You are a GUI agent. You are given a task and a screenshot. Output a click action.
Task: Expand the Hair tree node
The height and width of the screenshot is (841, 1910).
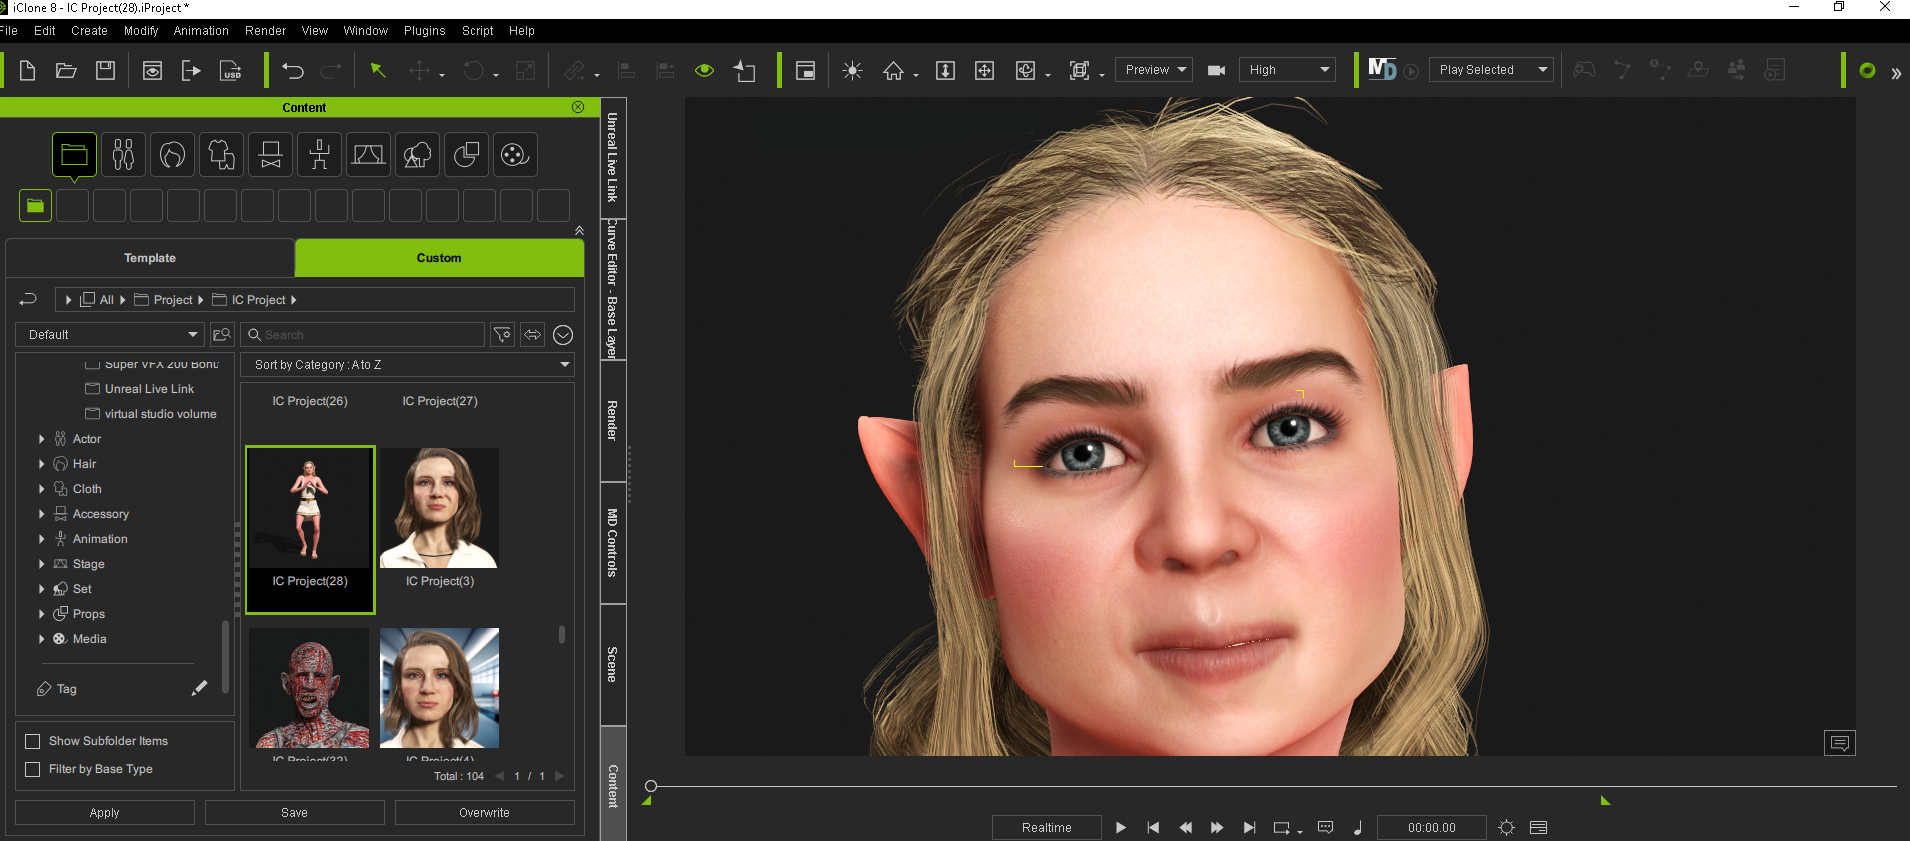[x=41, y=464]
